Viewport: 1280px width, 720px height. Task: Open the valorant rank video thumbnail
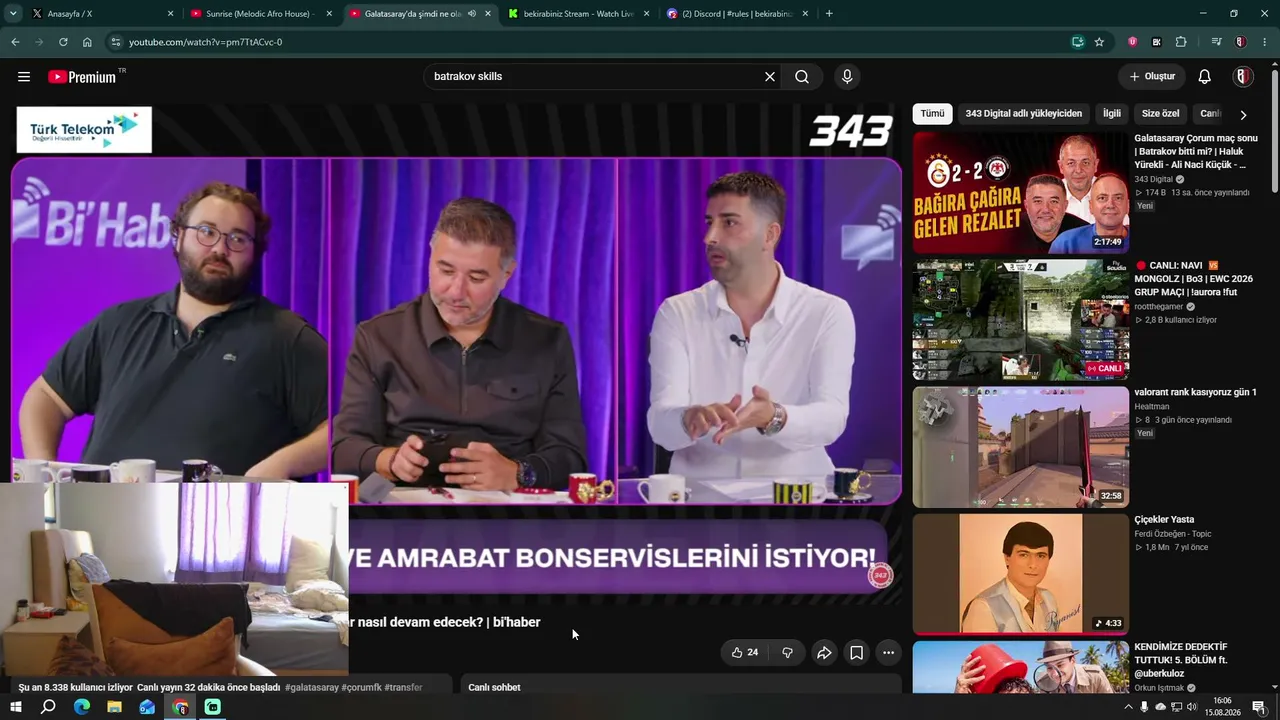(x=1021, y=447)
